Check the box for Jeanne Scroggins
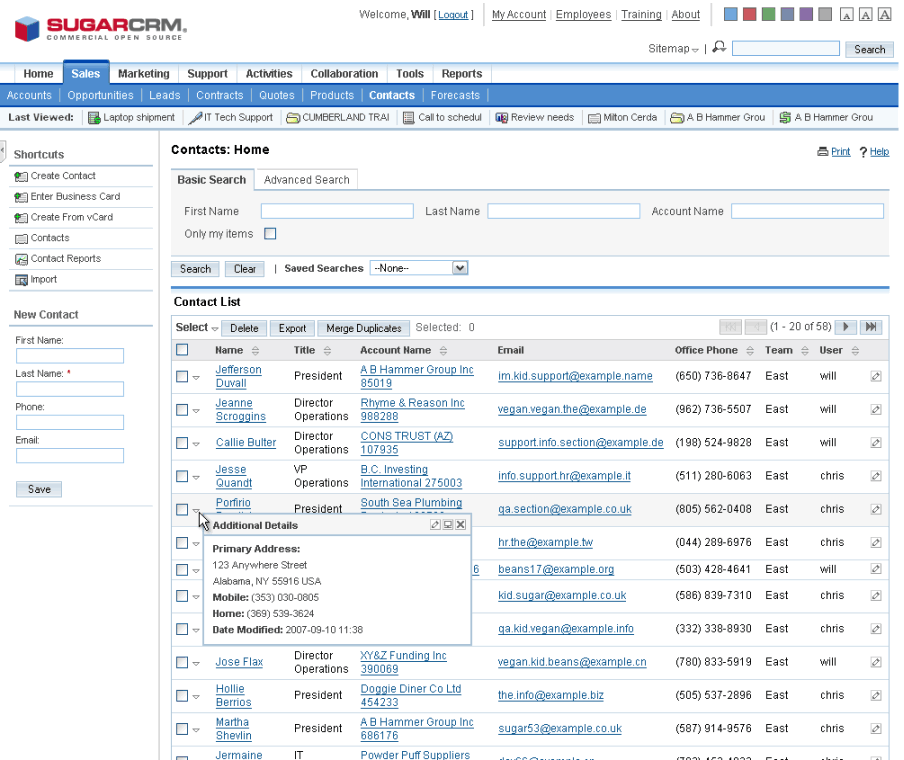Viewport: 904px width, 760px height. click(x=182, y=410)
